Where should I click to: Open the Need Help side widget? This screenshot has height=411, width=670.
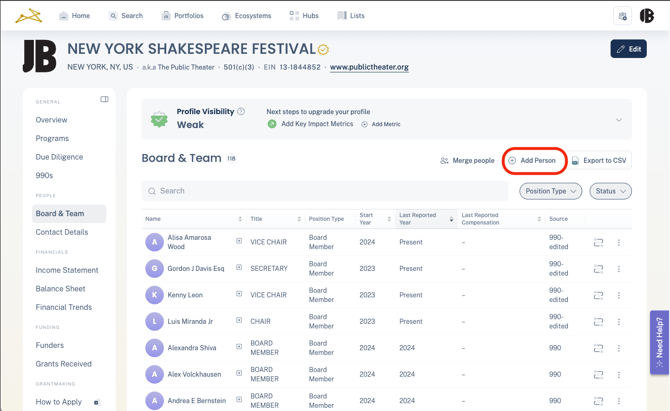(659, 342)
